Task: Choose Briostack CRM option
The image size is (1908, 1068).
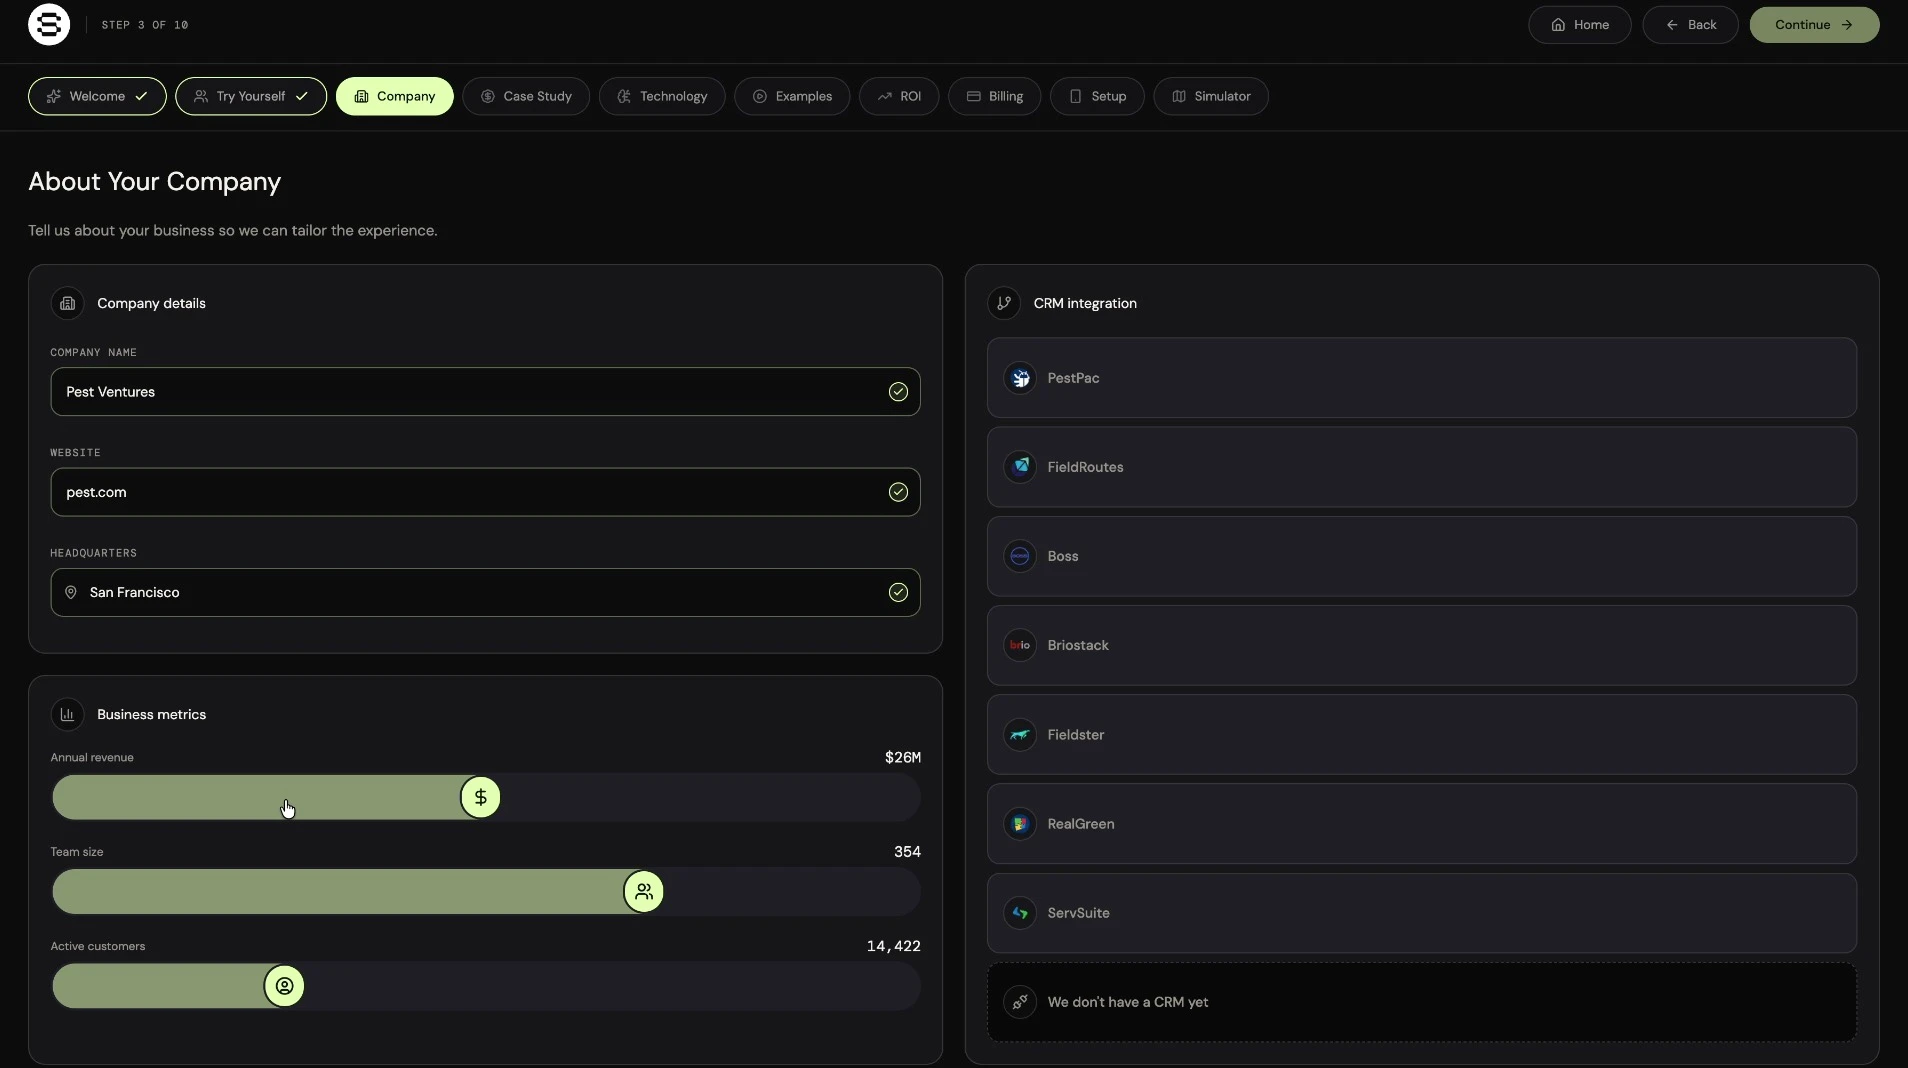Action: 1421,645
